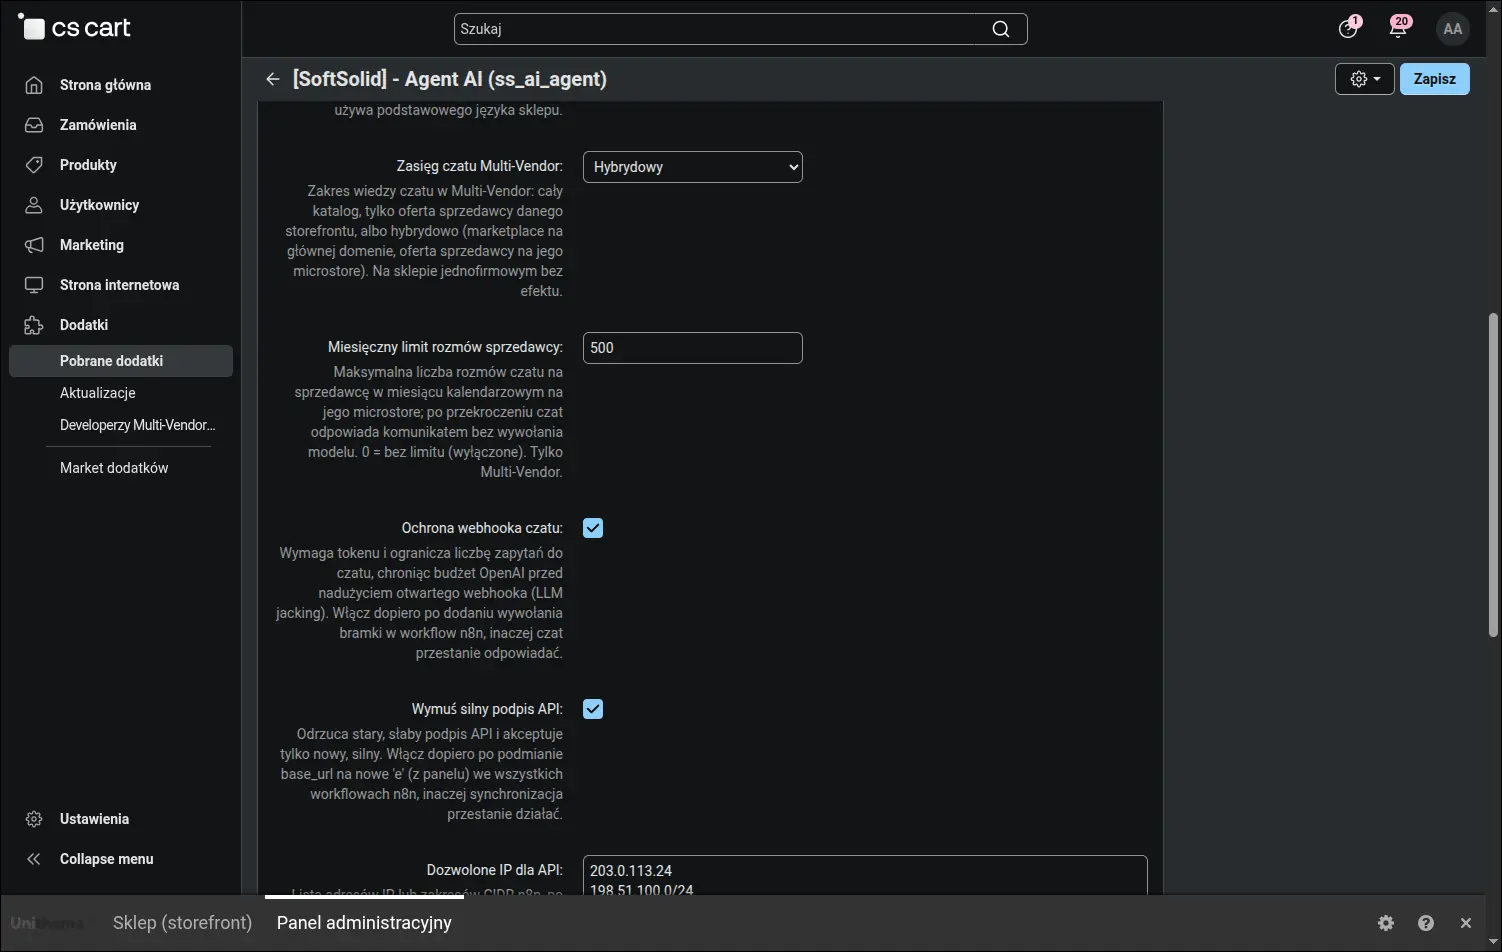The image size is (1502, 952).
Task: Open the quick-start icon with badge 1
Action: click(1348, 28)
